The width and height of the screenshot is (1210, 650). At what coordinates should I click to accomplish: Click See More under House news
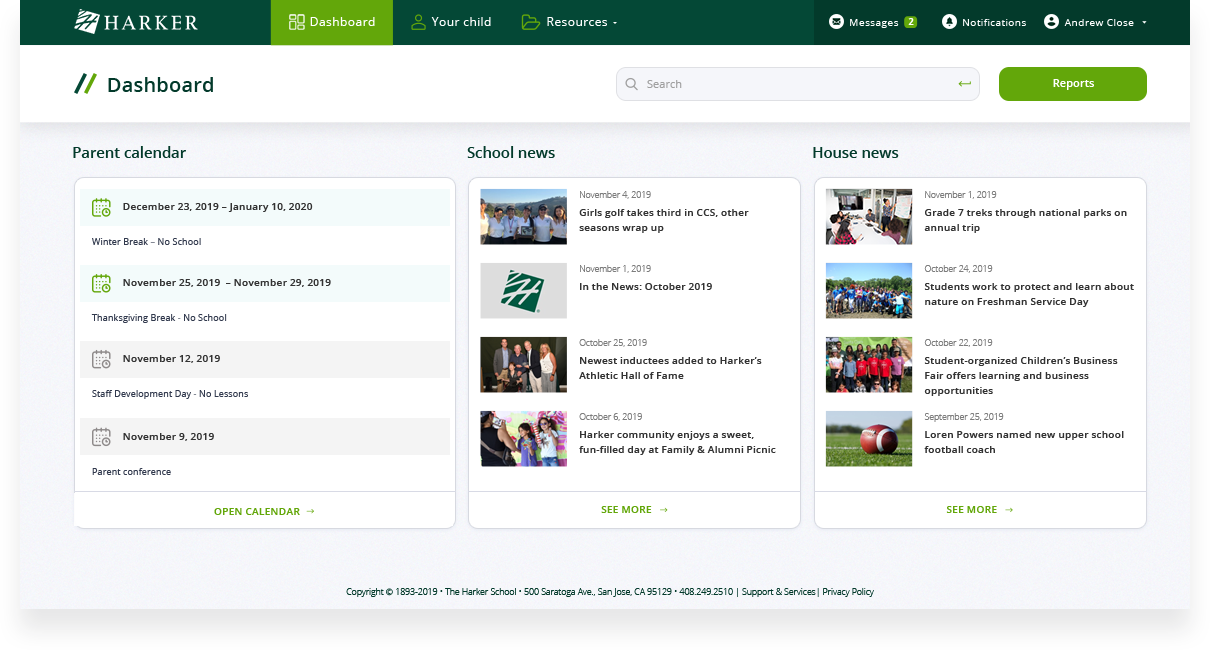[x=980, y=510]
